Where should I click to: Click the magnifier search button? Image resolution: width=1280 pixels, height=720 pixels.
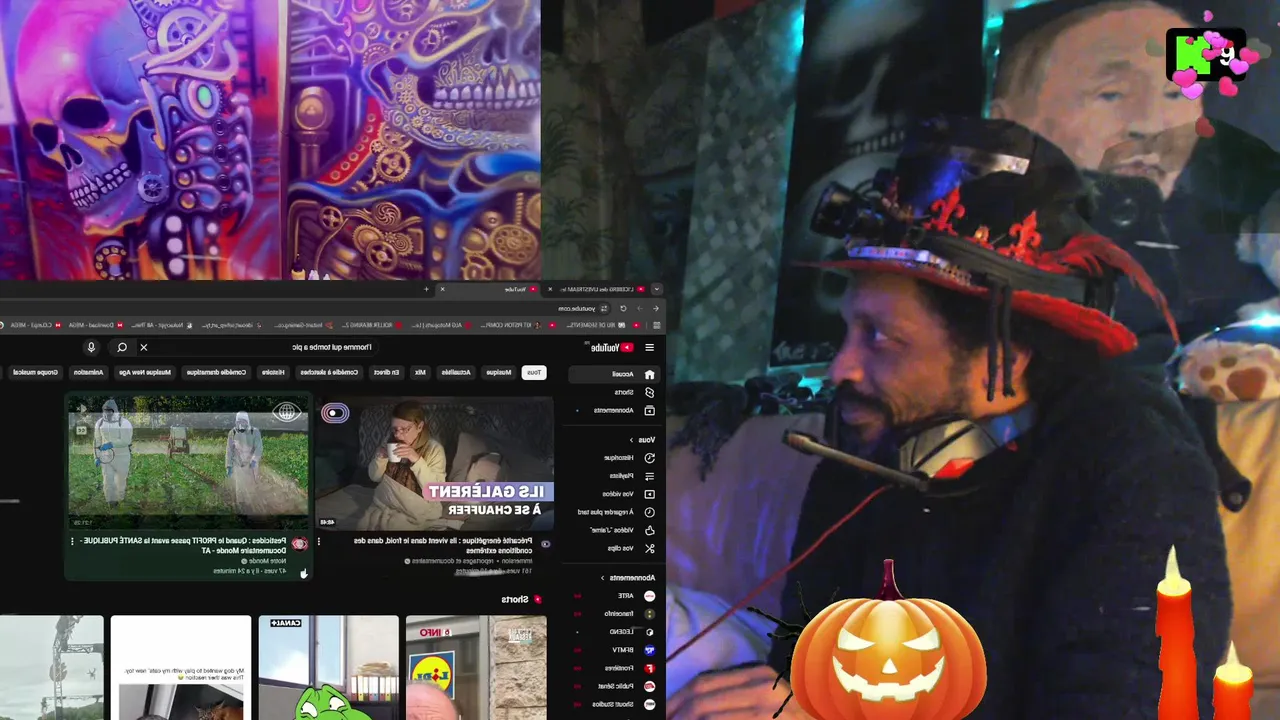pos(122,347)
